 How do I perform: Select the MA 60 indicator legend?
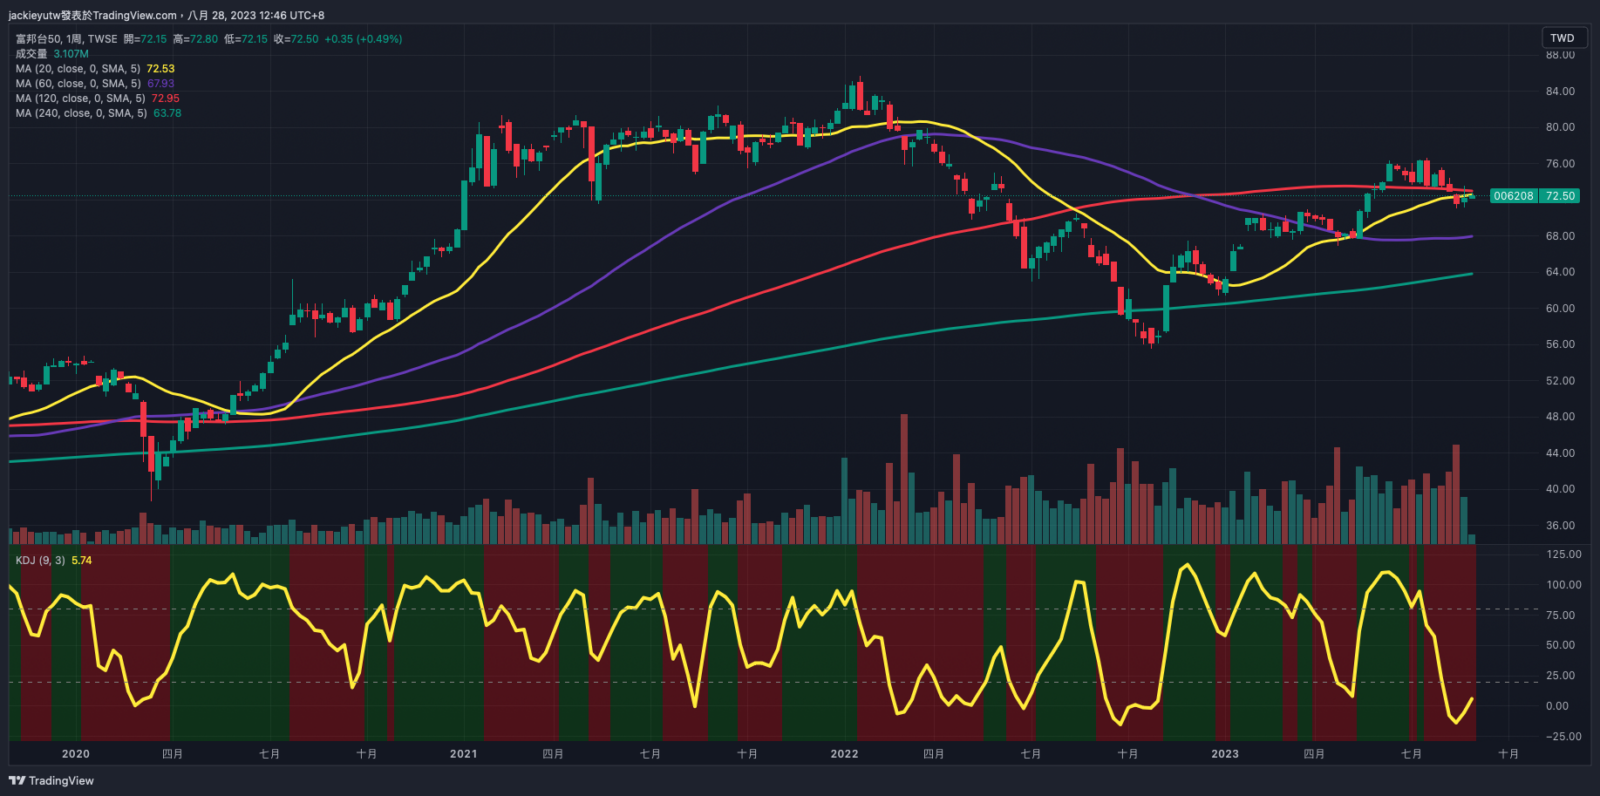[x=77, y=84]
